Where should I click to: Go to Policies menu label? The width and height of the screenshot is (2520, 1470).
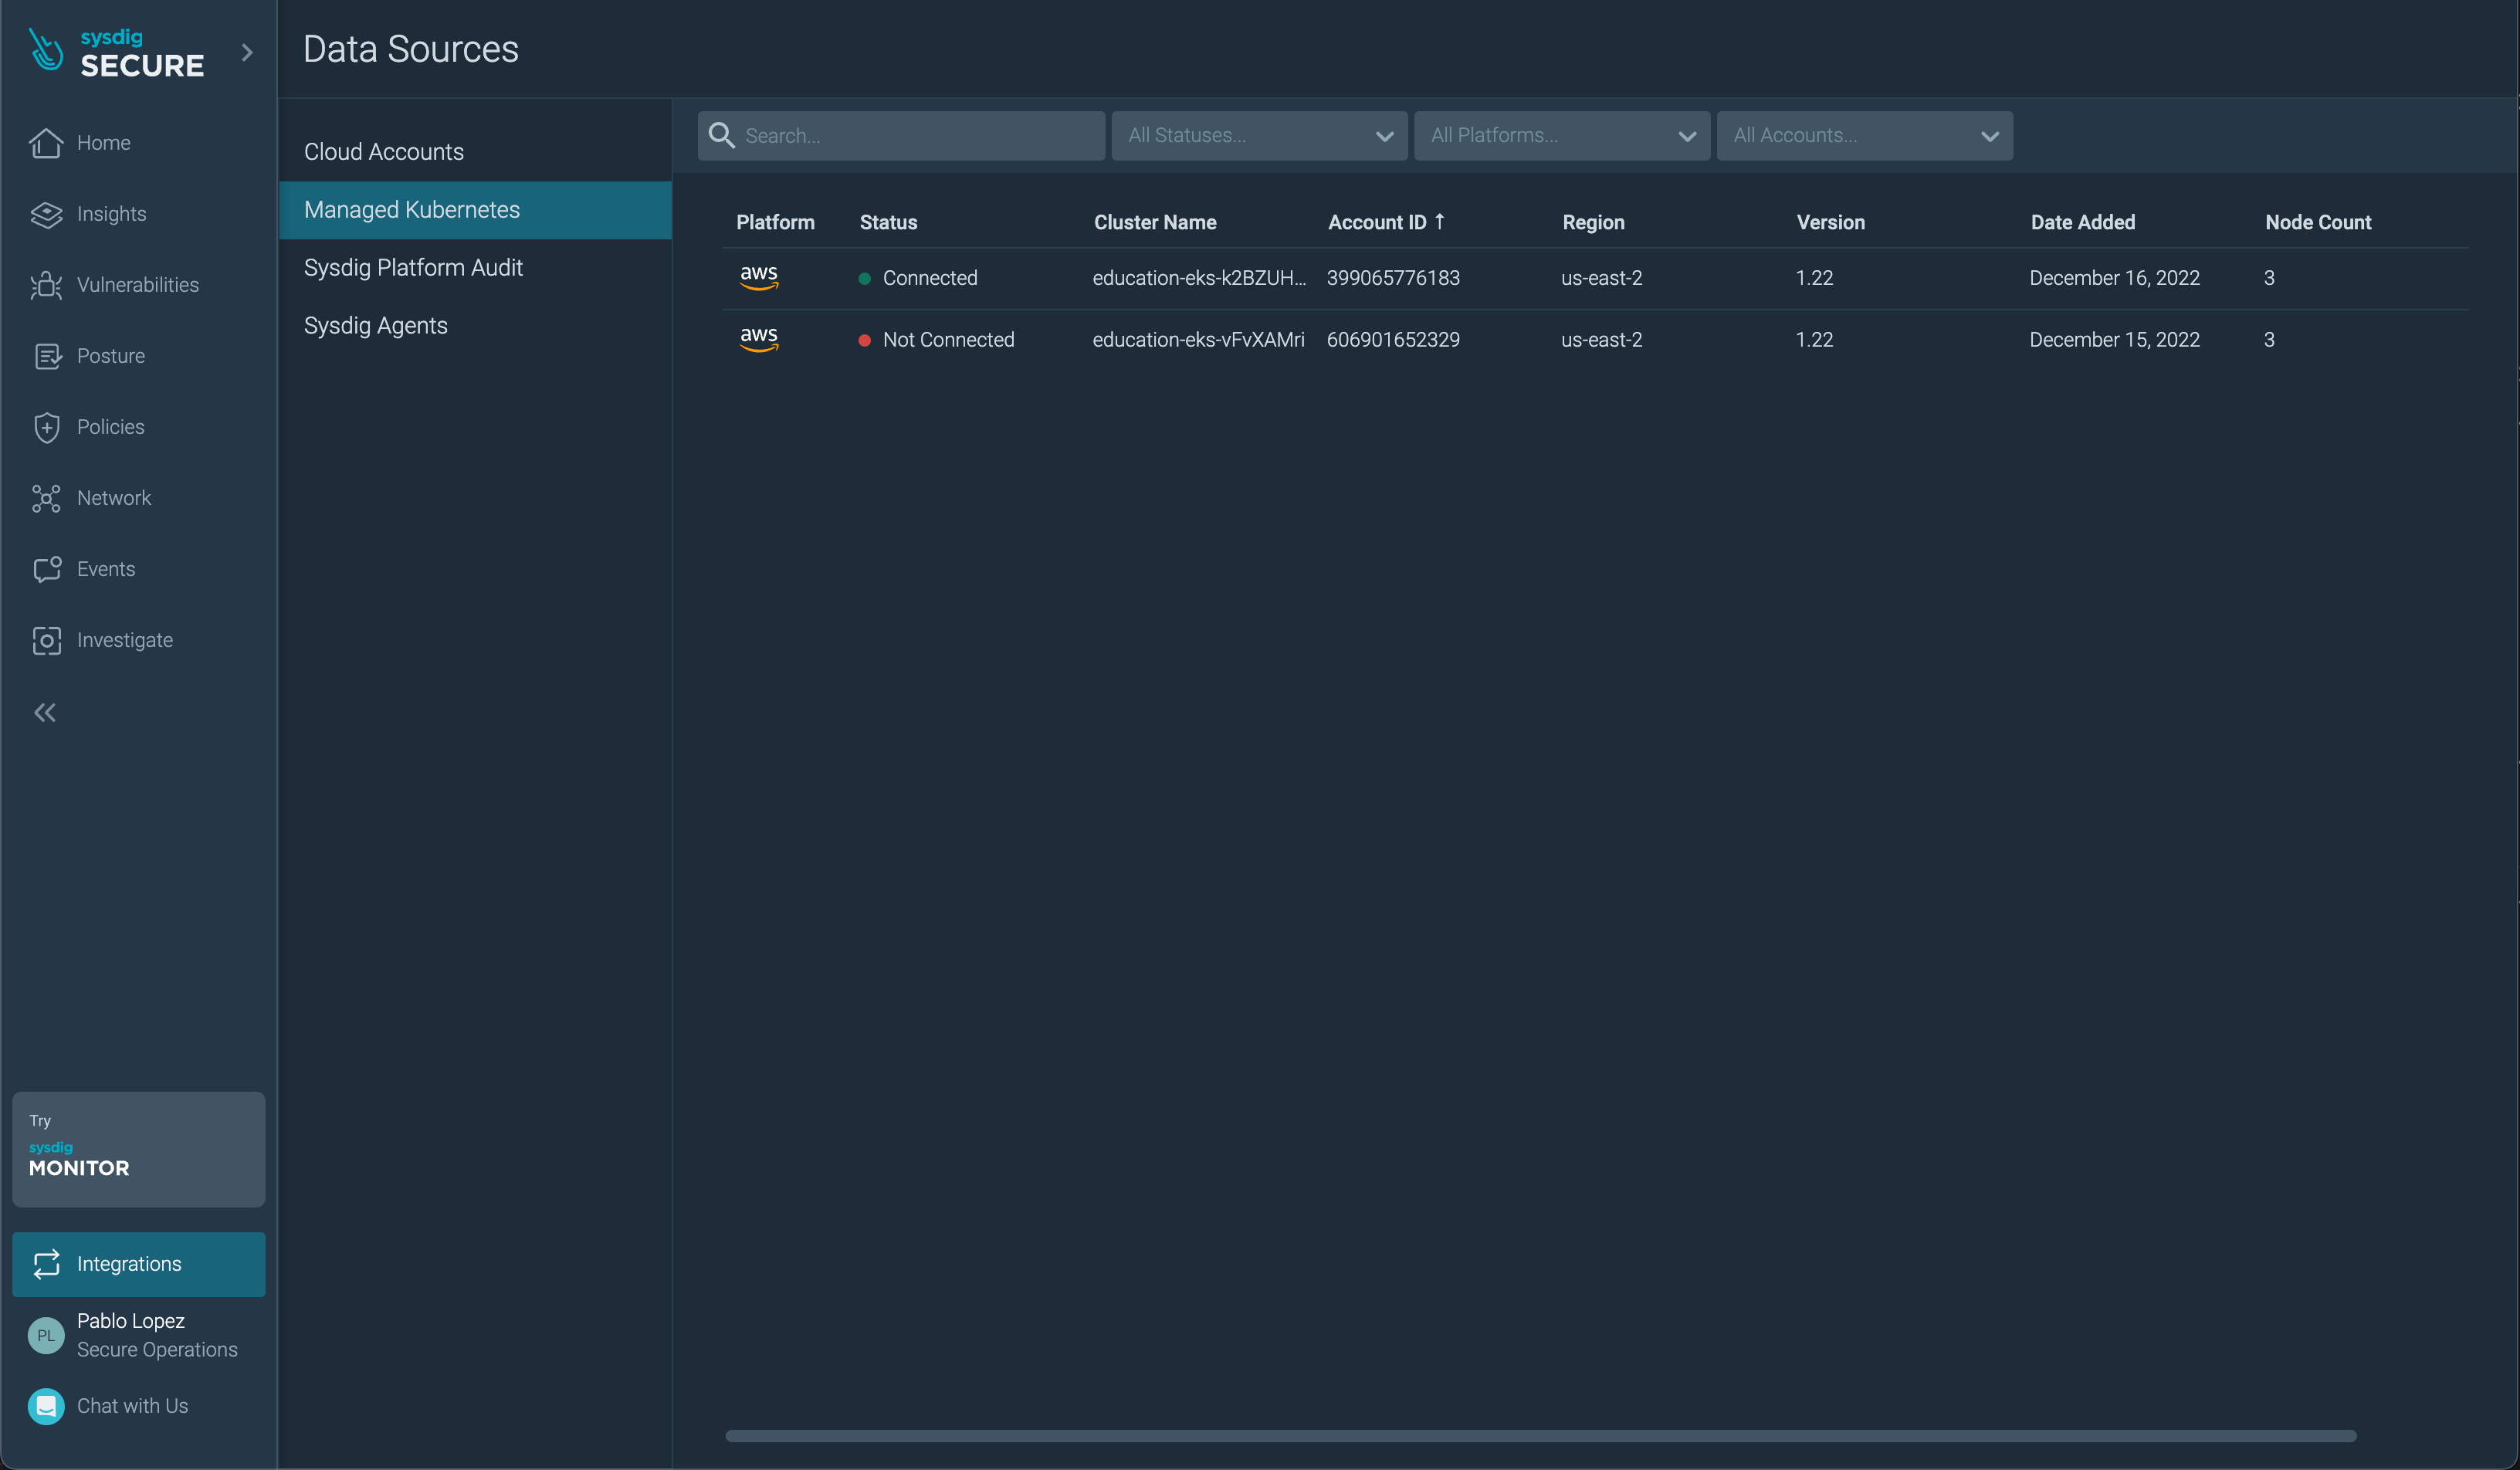click(x=110, y=427)
